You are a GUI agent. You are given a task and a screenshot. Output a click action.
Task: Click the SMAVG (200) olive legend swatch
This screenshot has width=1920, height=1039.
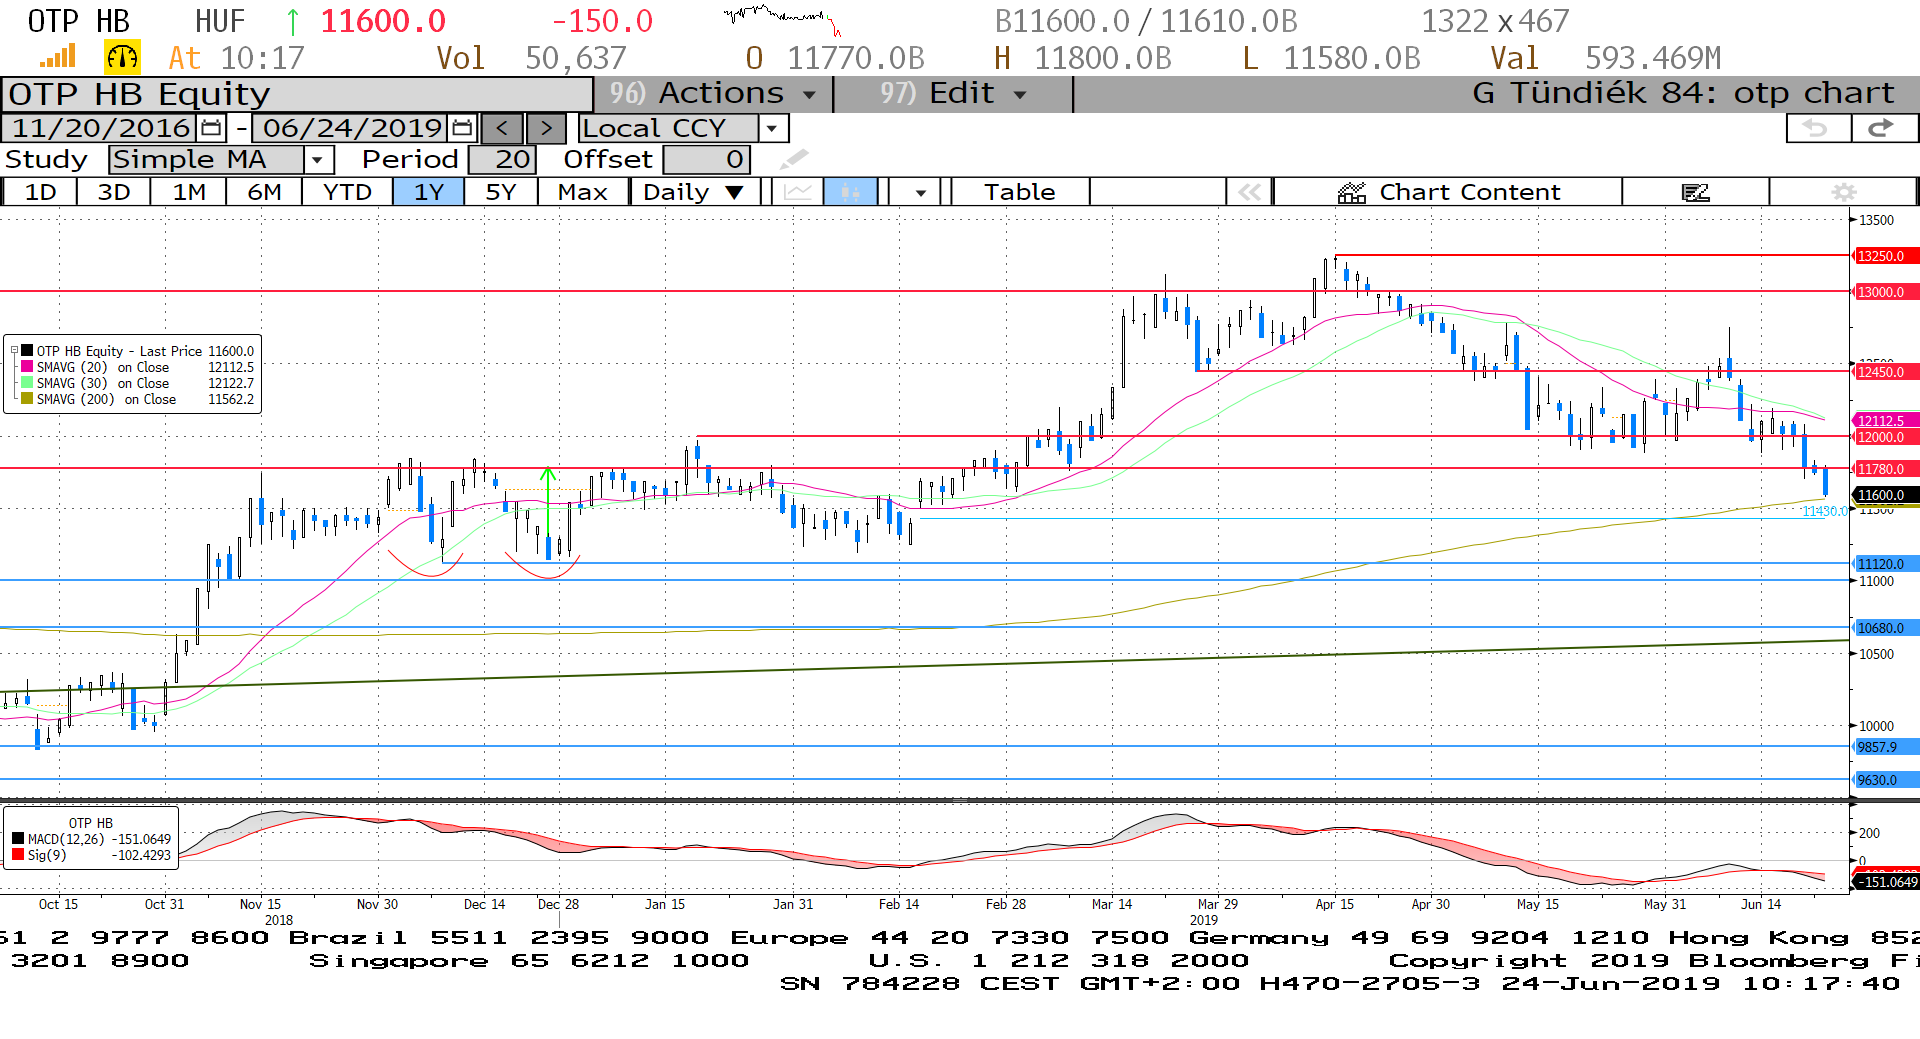coord(28,399)
